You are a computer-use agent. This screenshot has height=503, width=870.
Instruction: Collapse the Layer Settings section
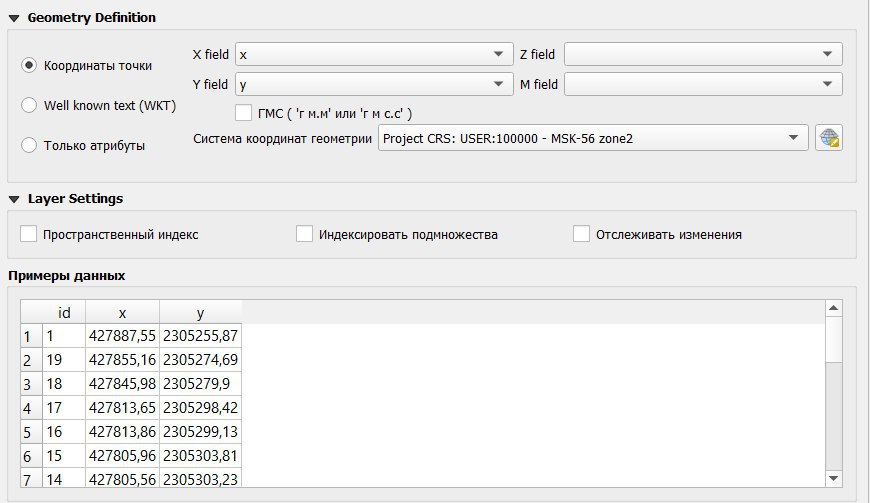tap(14, 199)
